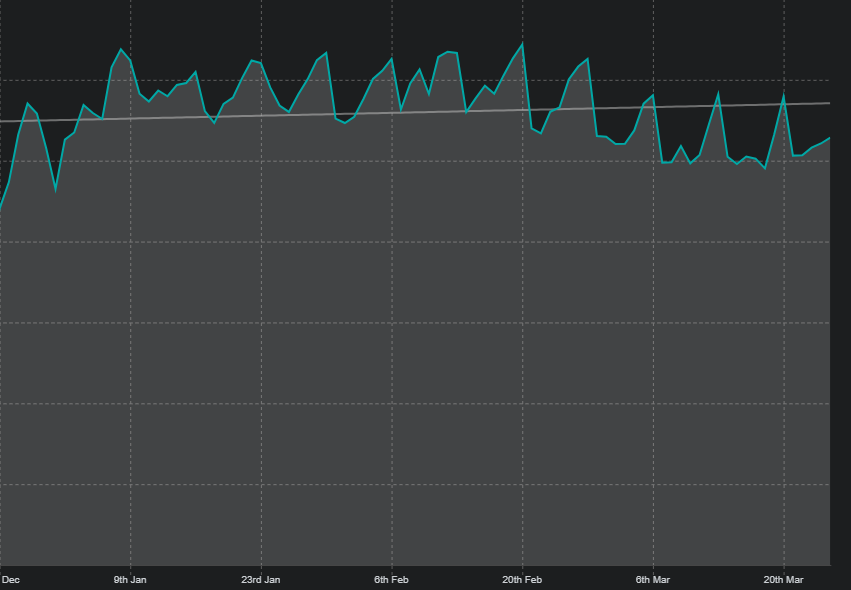This screenshot has height=590, width=851.
Task: Click the teal peak at the 6th Mar gridline
Action: click(653, 95)
